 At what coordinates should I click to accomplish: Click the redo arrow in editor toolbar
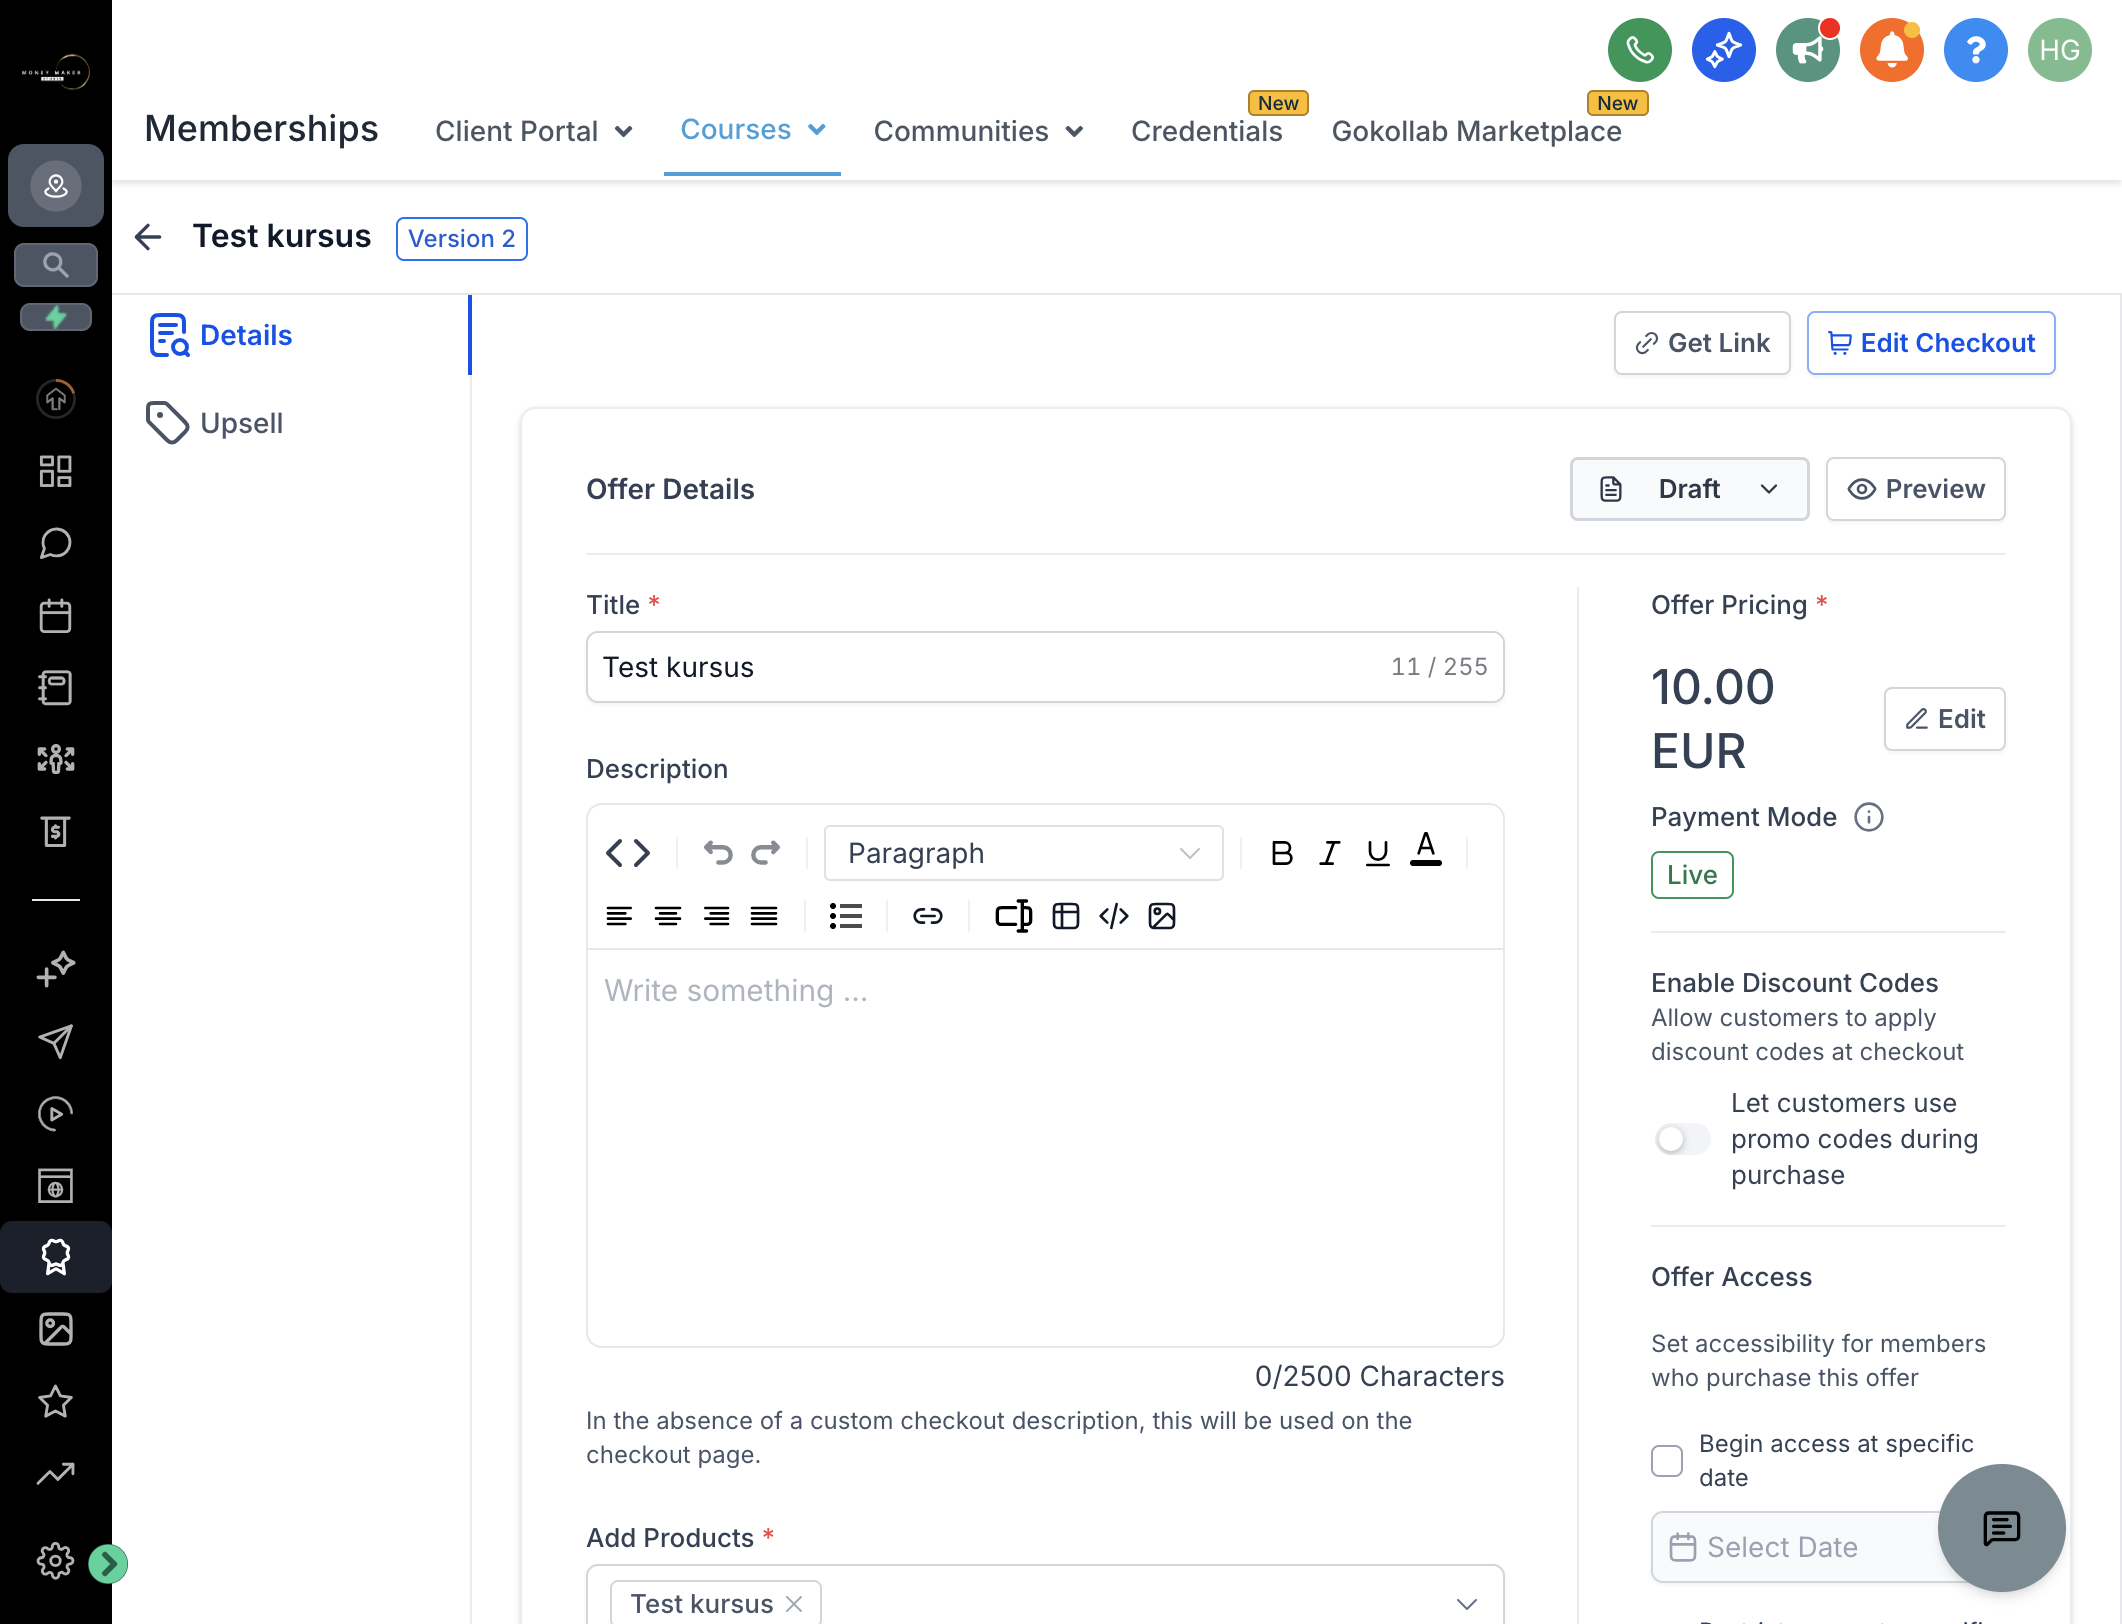[766, 853]
